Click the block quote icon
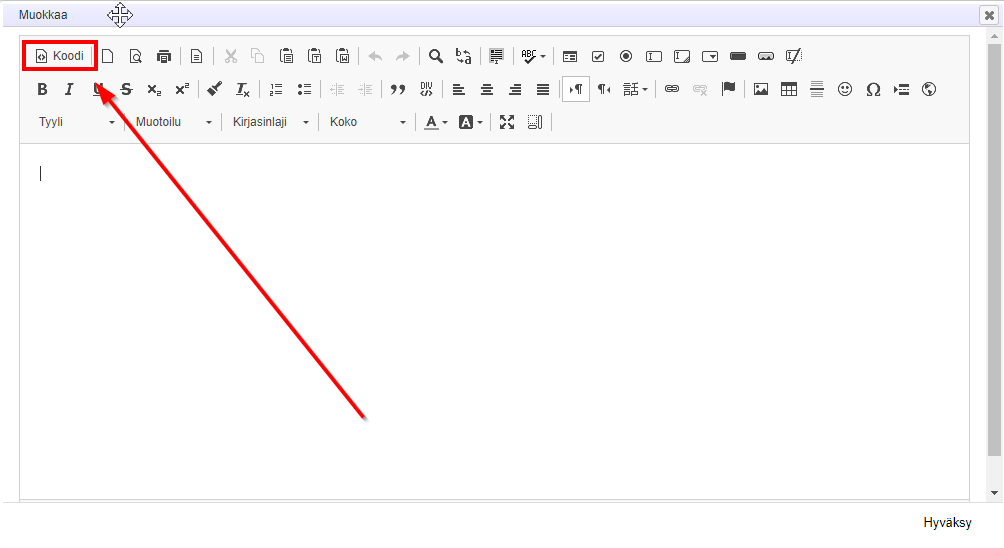 pyautogui.click(x=398, y=90)
